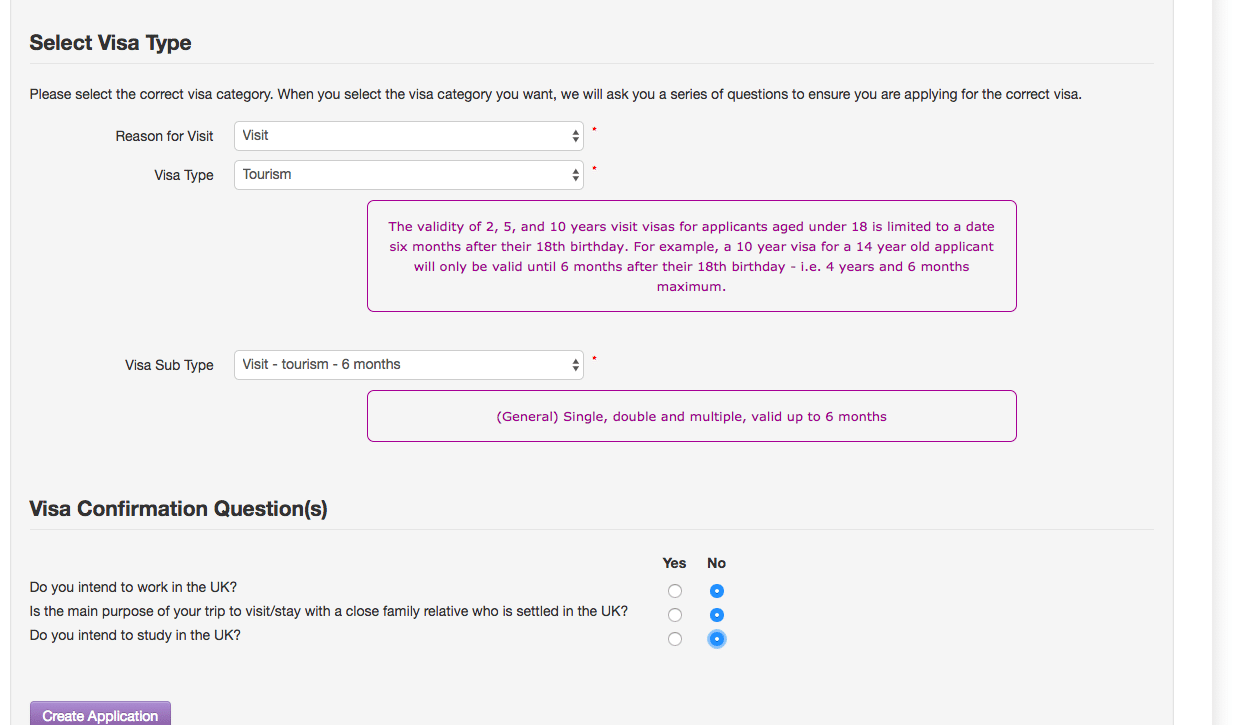
Task: Click the red asterisk beside Visa Sub Type
Action: point(594,358)
